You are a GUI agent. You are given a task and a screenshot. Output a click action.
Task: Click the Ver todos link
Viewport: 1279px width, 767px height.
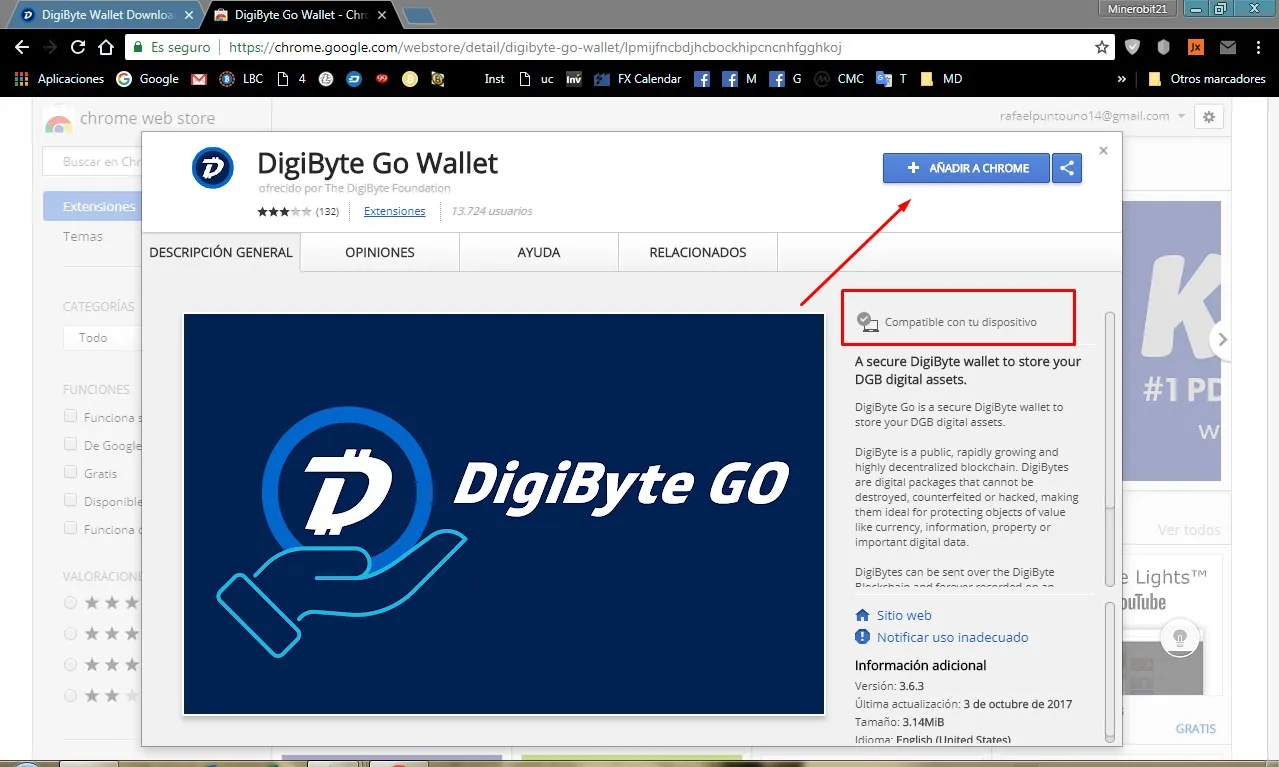click(x=1189, y=530)
